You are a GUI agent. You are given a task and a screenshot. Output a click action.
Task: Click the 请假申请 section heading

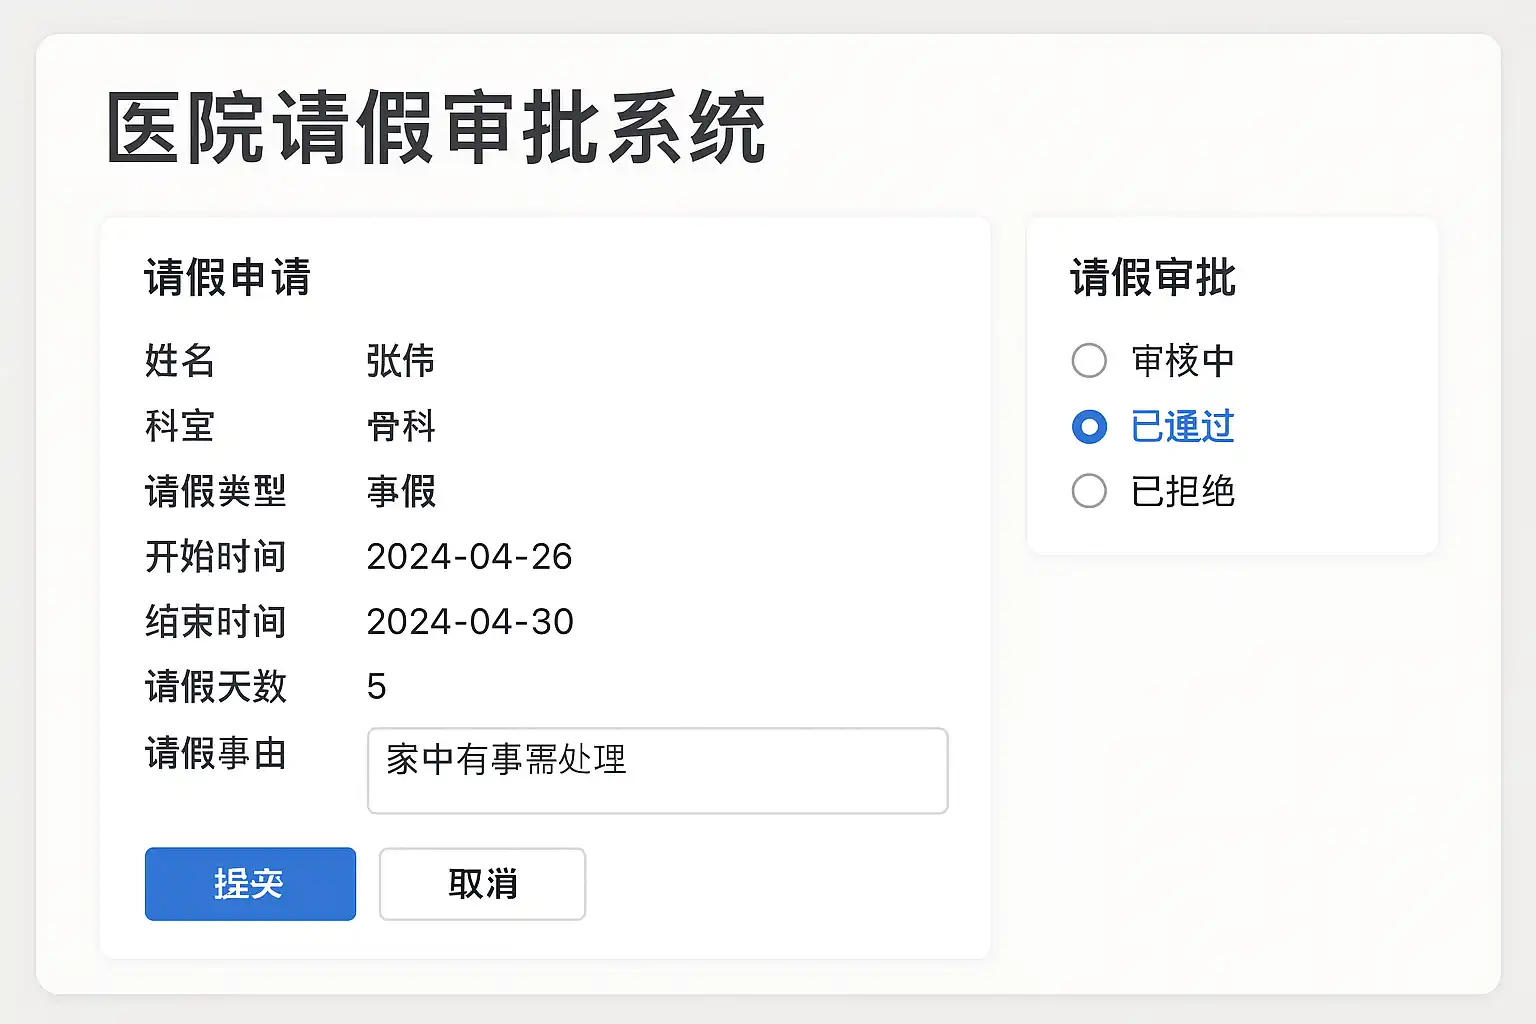[227, 277]
